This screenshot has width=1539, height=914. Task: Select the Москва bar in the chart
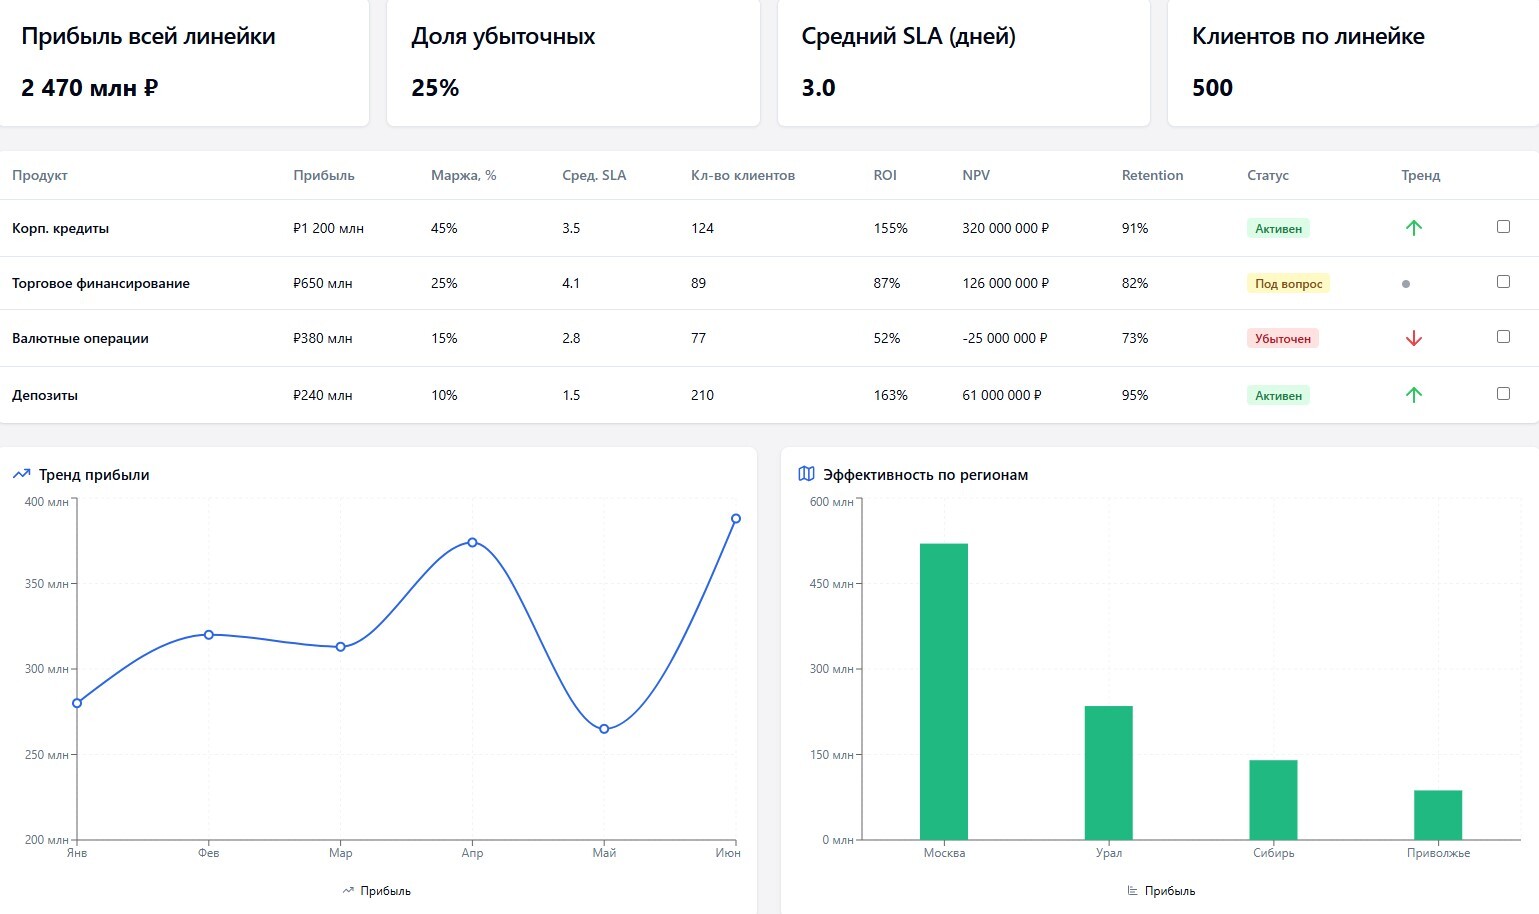pos(944,692)
